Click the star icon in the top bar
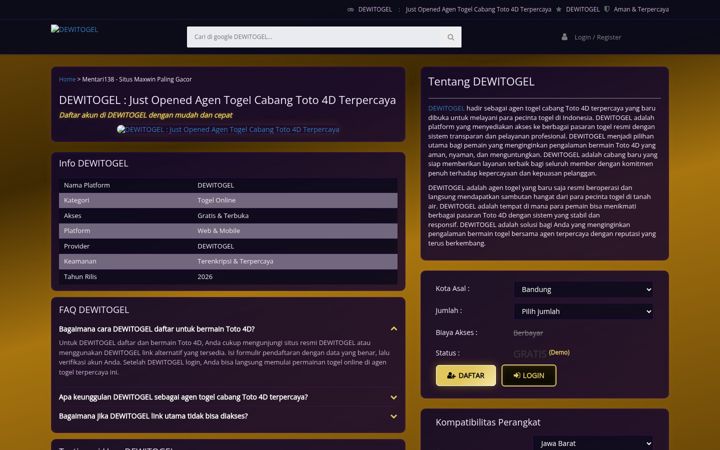 pos(558,9)
